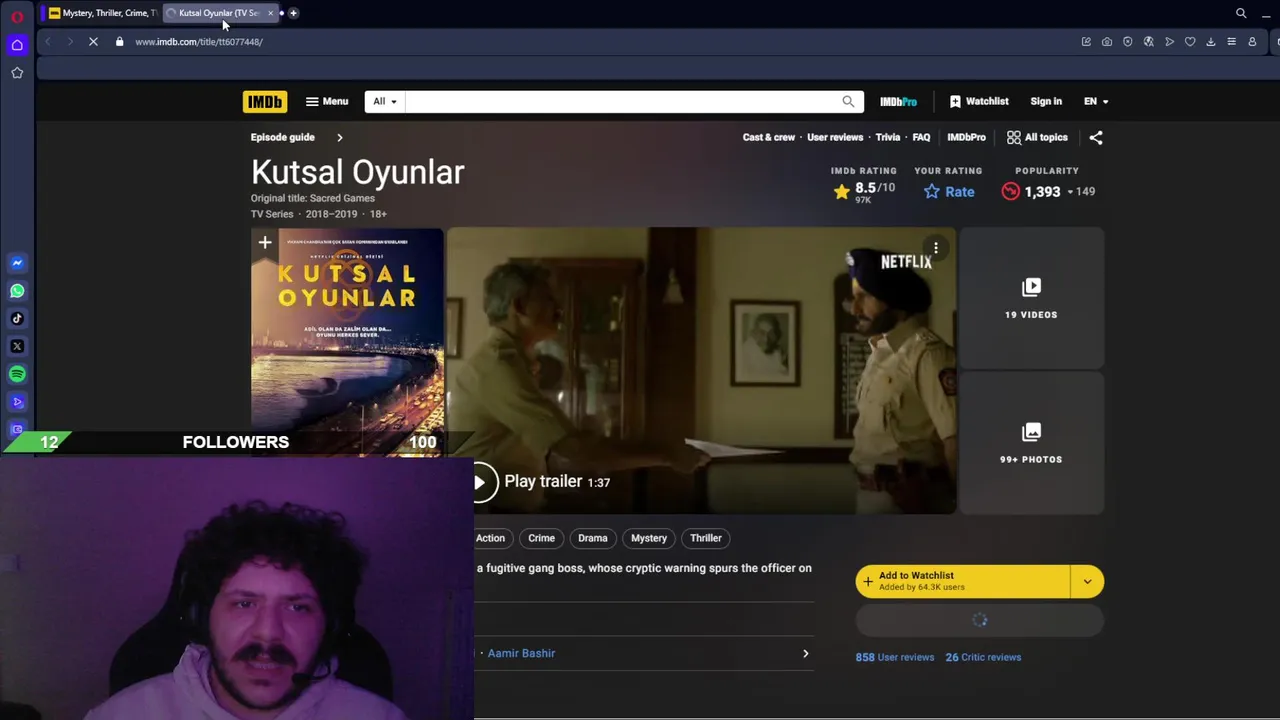
Task: Open the edit note toolbar icon
Action: (1086, 42)
